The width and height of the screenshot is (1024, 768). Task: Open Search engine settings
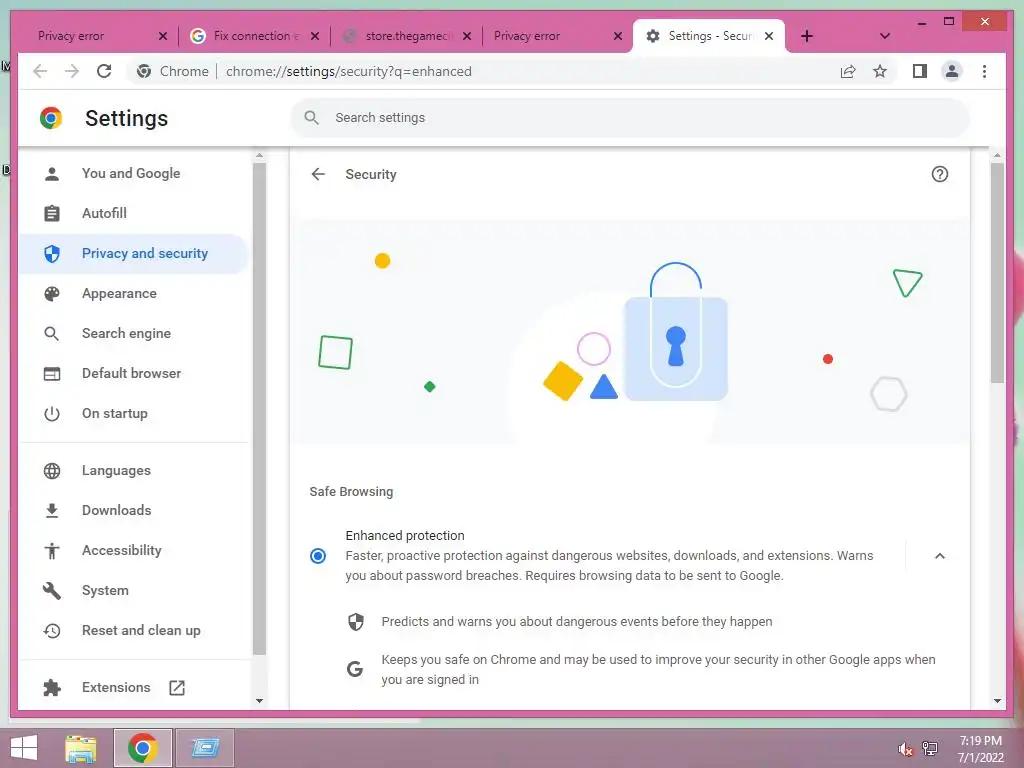(134, 334)
